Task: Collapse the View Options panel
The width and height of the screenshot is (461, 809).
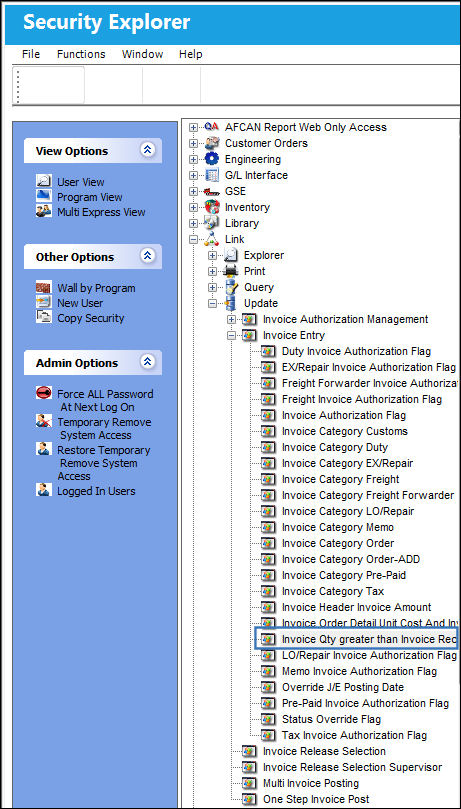Action: pyautogui.click(x=148, y=150)
